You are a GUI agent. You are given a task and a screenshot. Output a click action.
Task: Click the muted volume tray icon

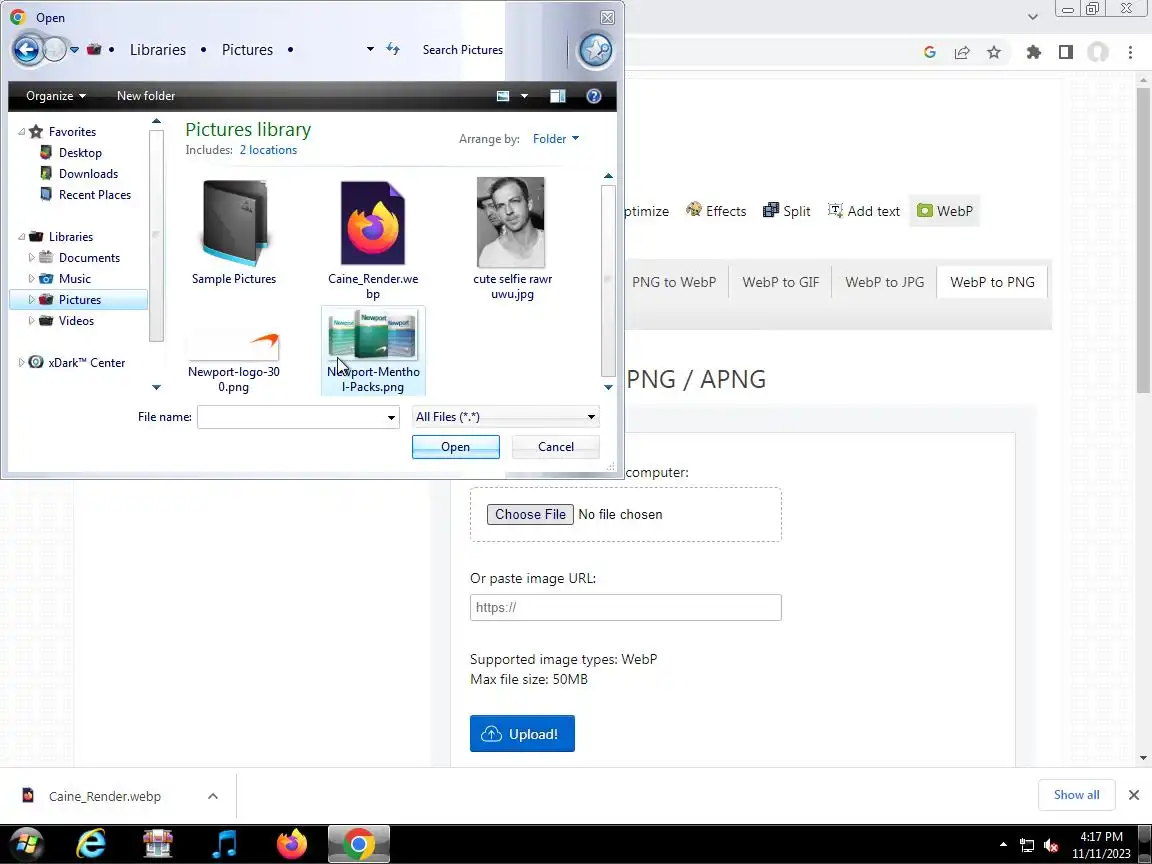click(x=1051, y=846)
